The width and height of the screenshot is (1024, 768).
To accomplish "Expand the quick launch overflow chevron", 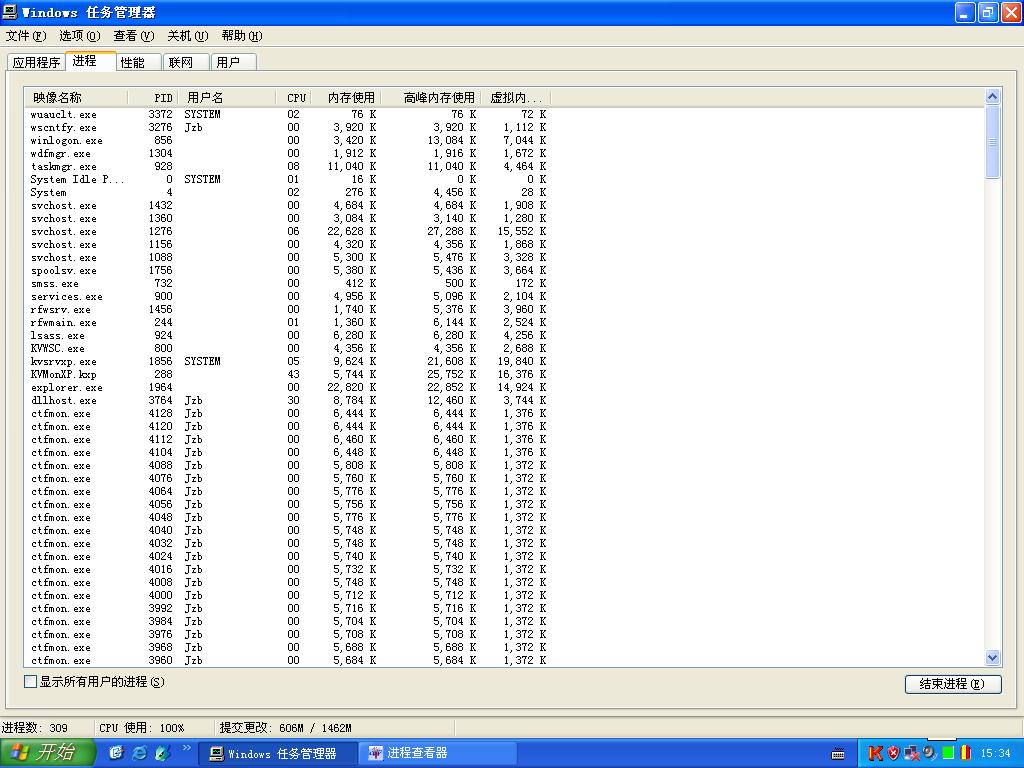I will point(185,748).
